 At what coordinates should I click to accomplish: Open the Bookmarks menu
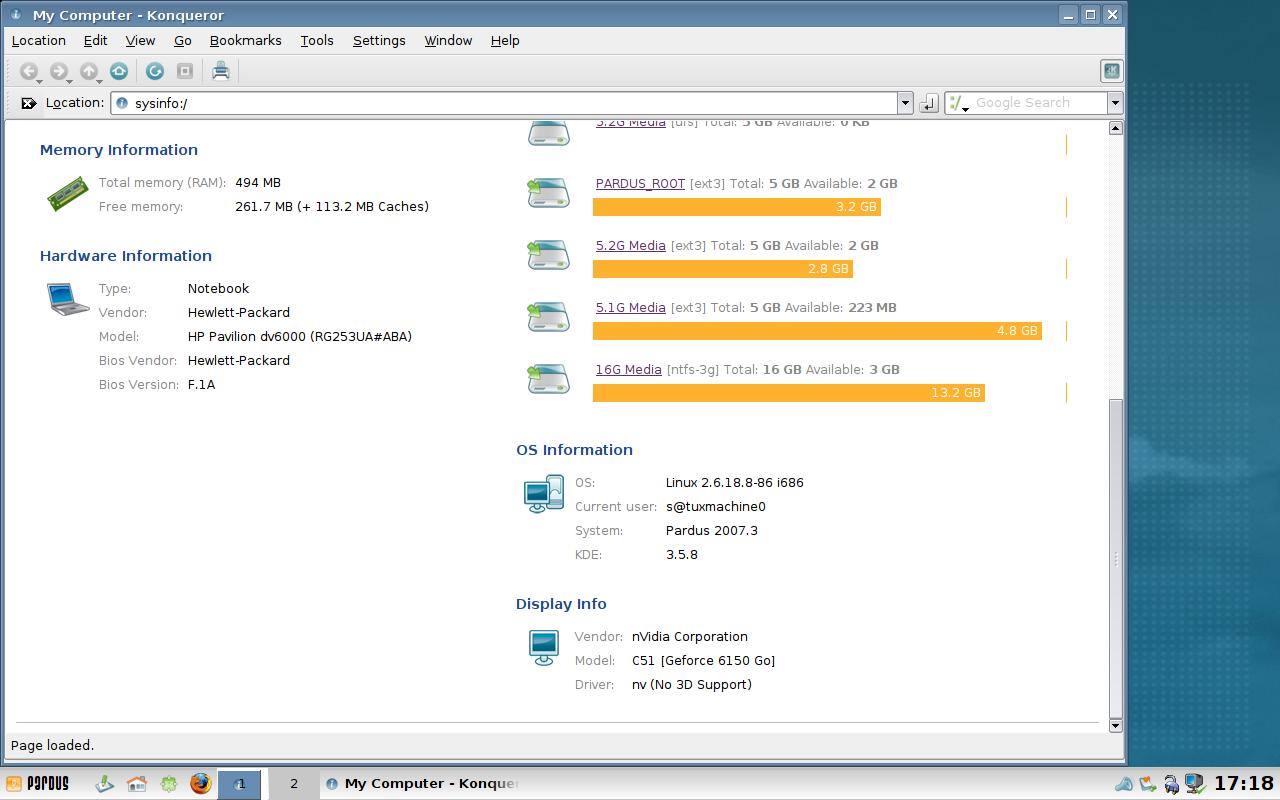click(246, 41)
